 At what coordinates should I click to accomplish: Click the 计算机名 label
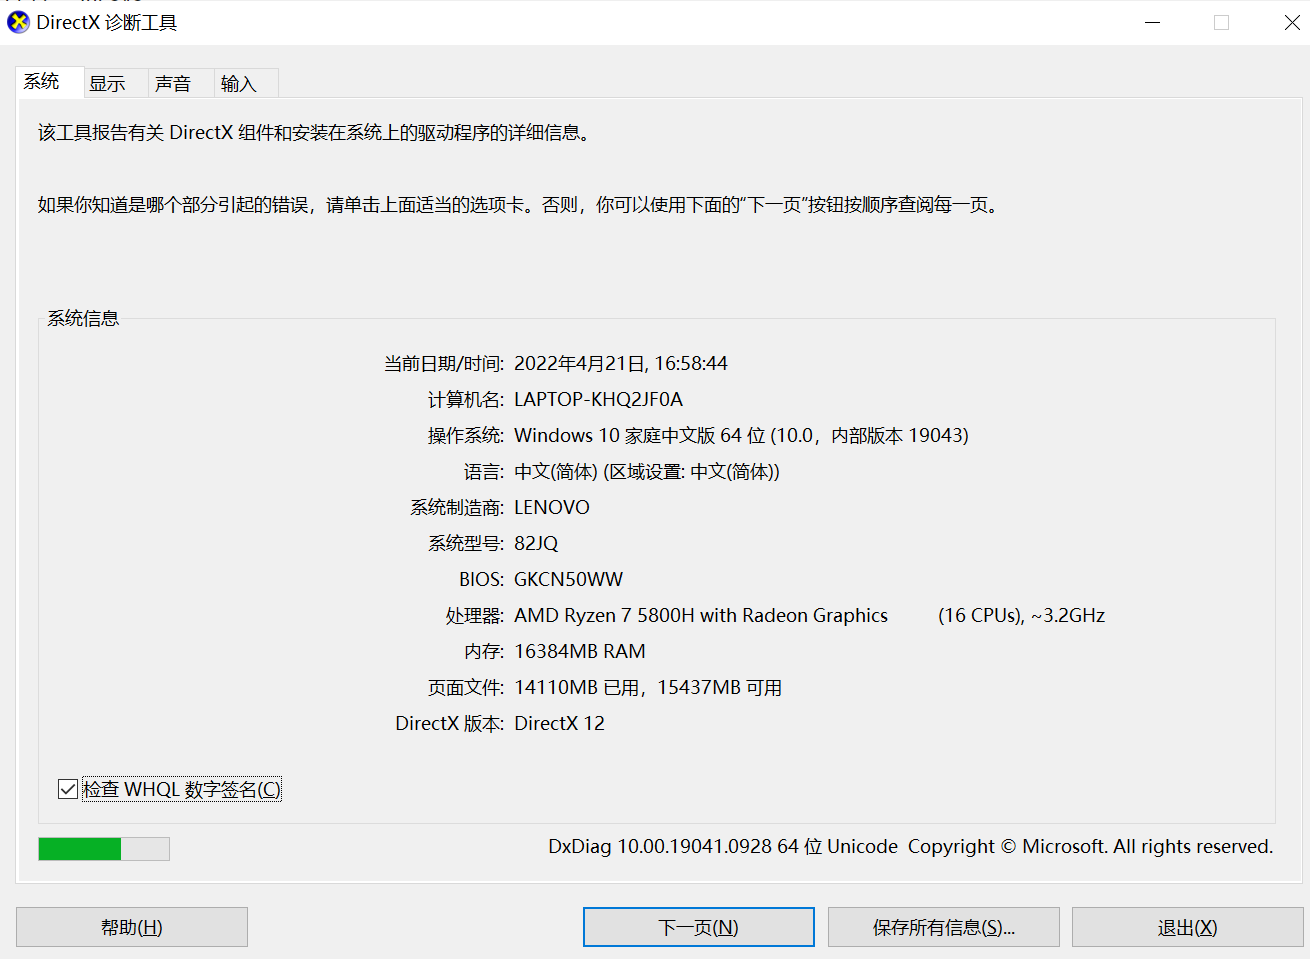[466, 399]
